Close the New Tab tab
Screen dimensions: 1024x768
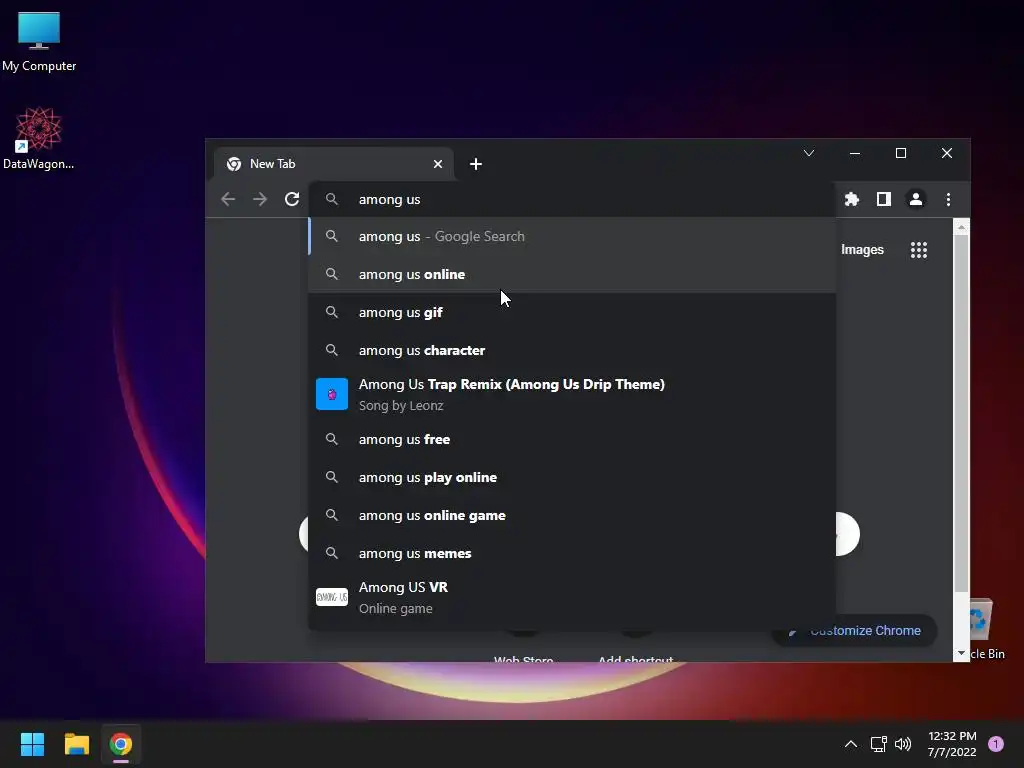click(438, 164)
